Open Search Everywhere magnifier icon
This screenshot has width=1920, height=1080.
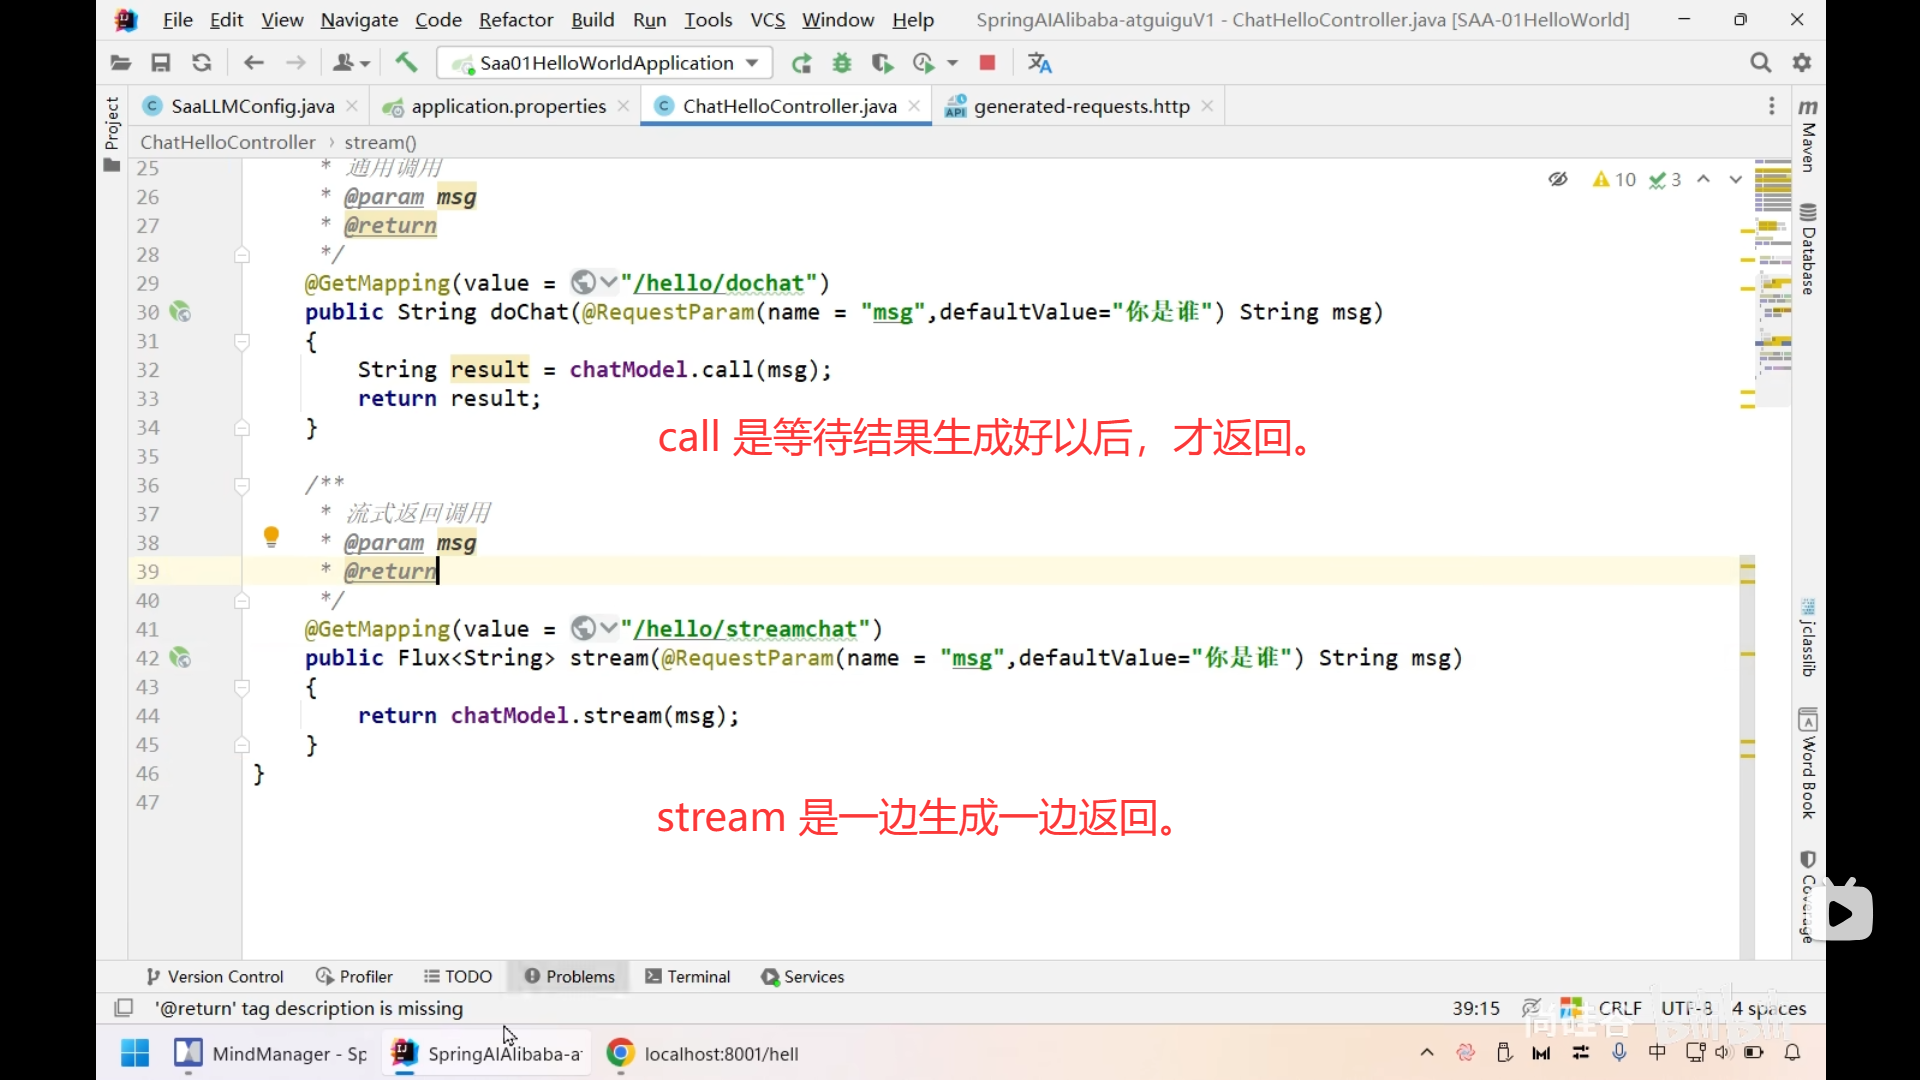click(1760, 63)
